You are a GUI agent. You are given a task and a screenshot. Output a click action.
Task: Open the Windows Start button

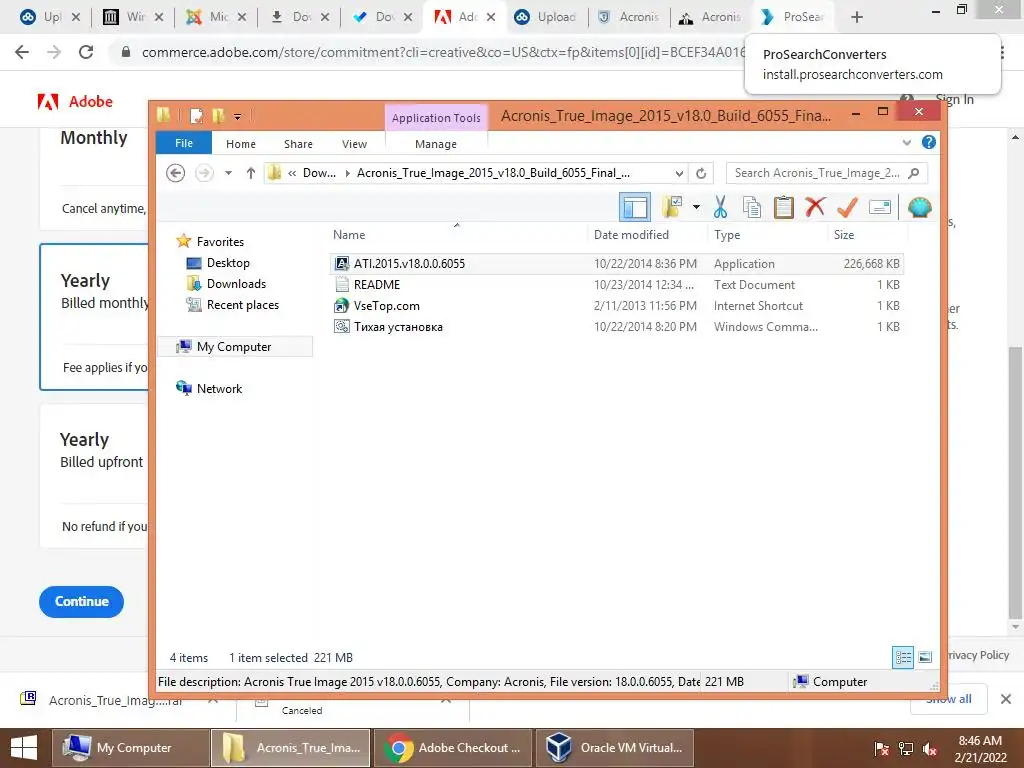(x=24, y=748)
